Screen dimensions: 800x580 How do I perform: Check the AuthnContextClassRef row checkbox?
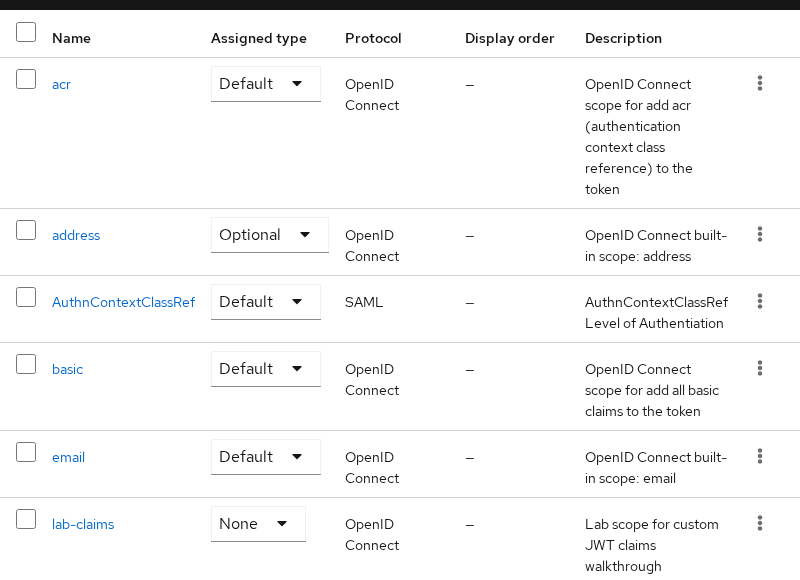[x=26, y=297]
